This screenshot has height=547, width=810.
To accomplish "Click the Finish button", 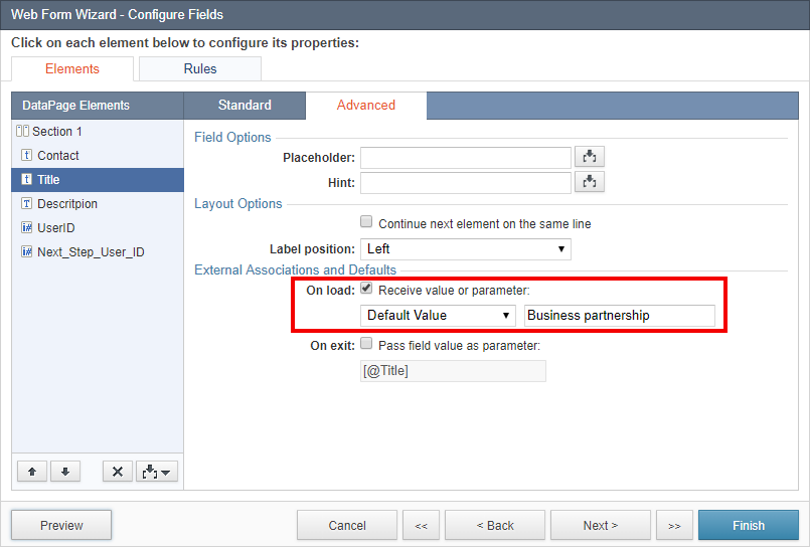I will coord(748,525).
